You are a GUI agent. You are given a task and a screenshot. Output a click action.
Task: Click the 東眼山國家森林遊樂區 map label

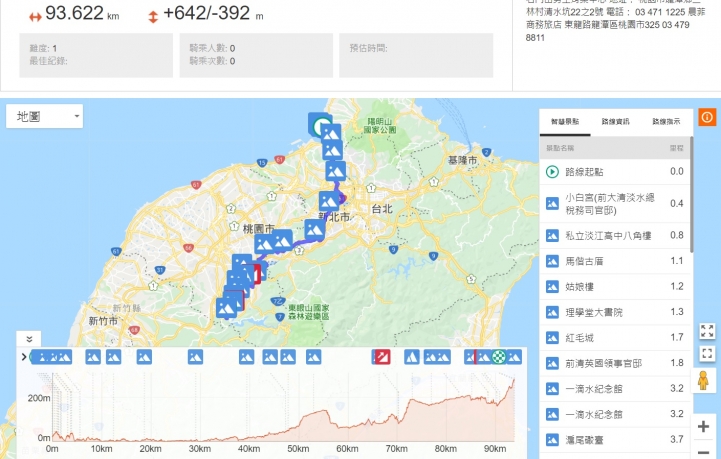(x=309, y=312)
